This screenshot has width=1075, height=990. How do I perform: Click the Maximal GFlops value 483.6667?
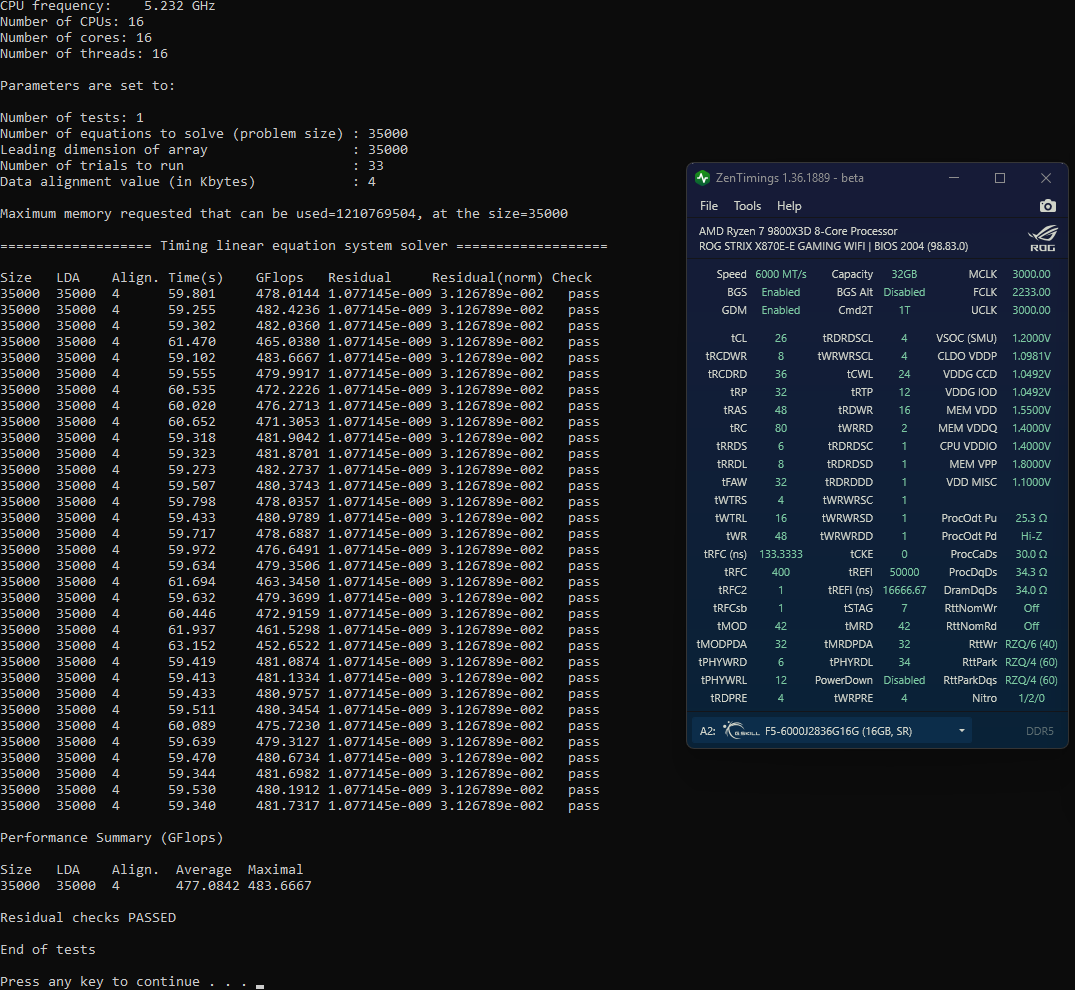tap(280, 885)
